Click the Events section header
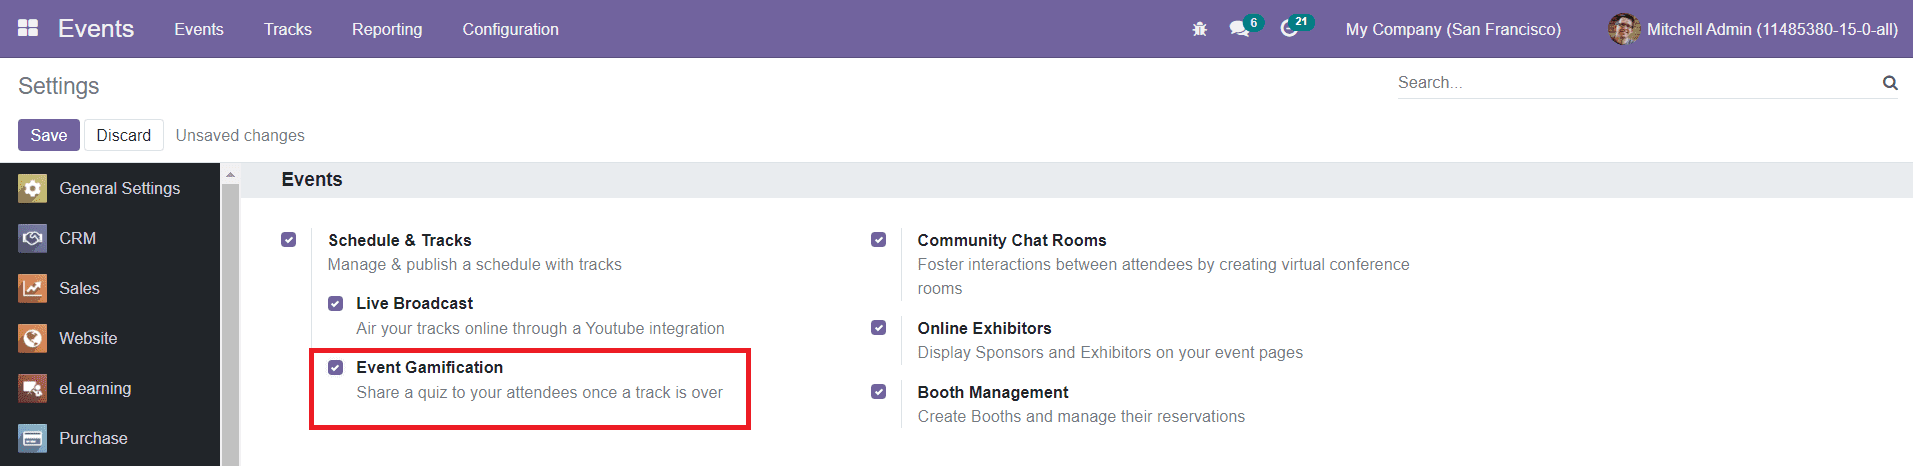Screen dimensions: 1913x466 (312, 179)
